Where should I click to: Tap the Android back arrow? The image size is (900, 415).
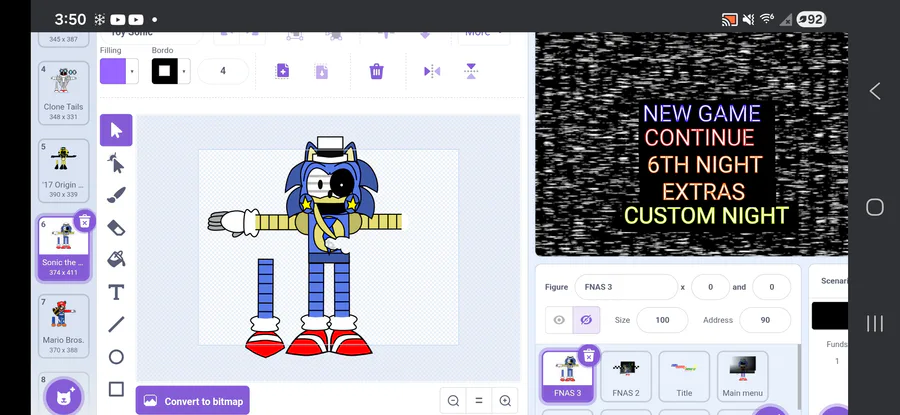tap(875, 91)
